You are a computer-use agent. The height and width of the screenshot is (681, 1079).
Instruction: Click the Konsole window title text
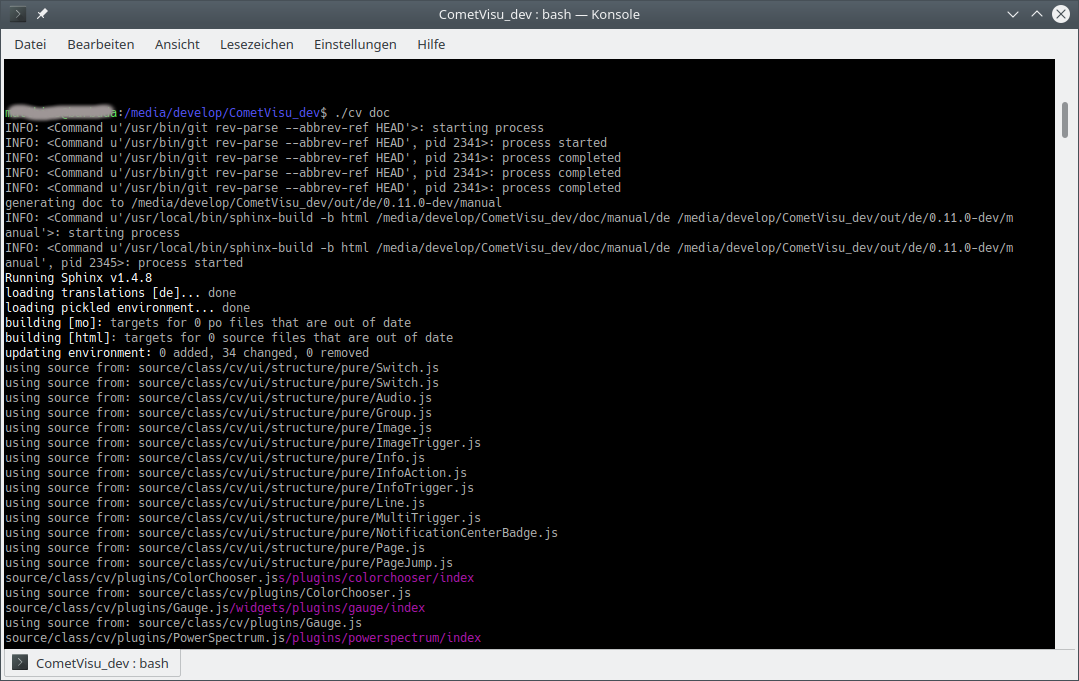pos(539,14)
